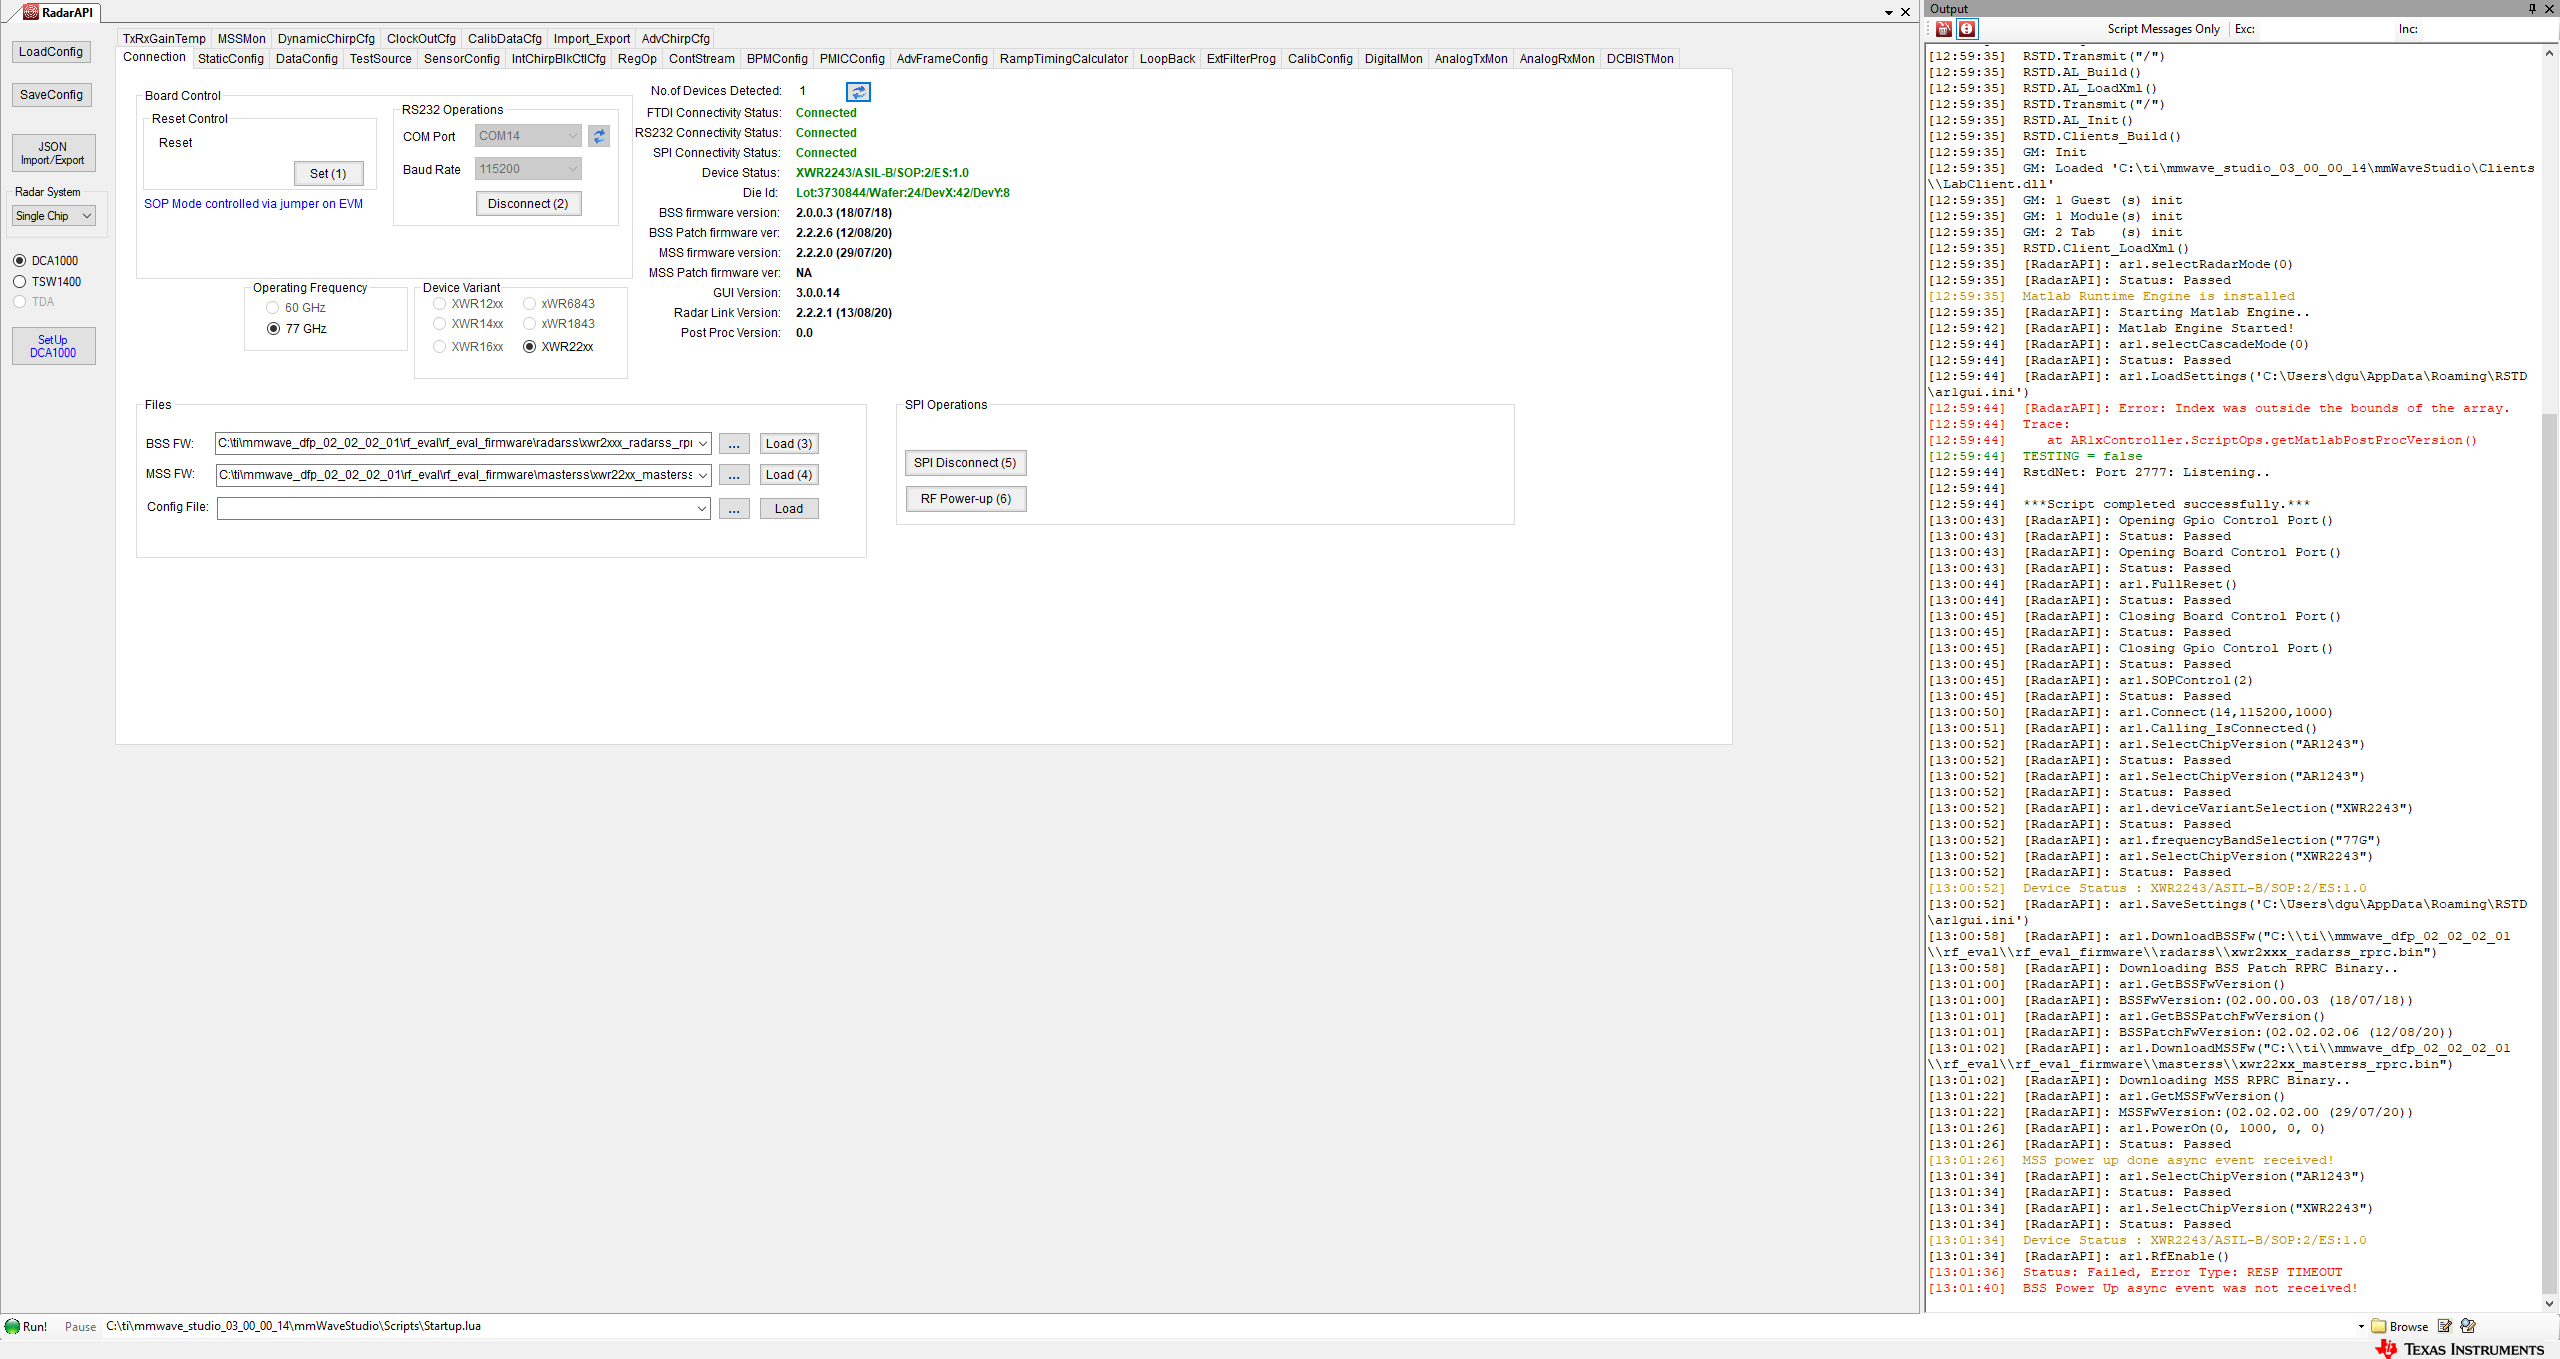
Task: Open the DCBISTMon tab
Action: [x=1639, y=59]
